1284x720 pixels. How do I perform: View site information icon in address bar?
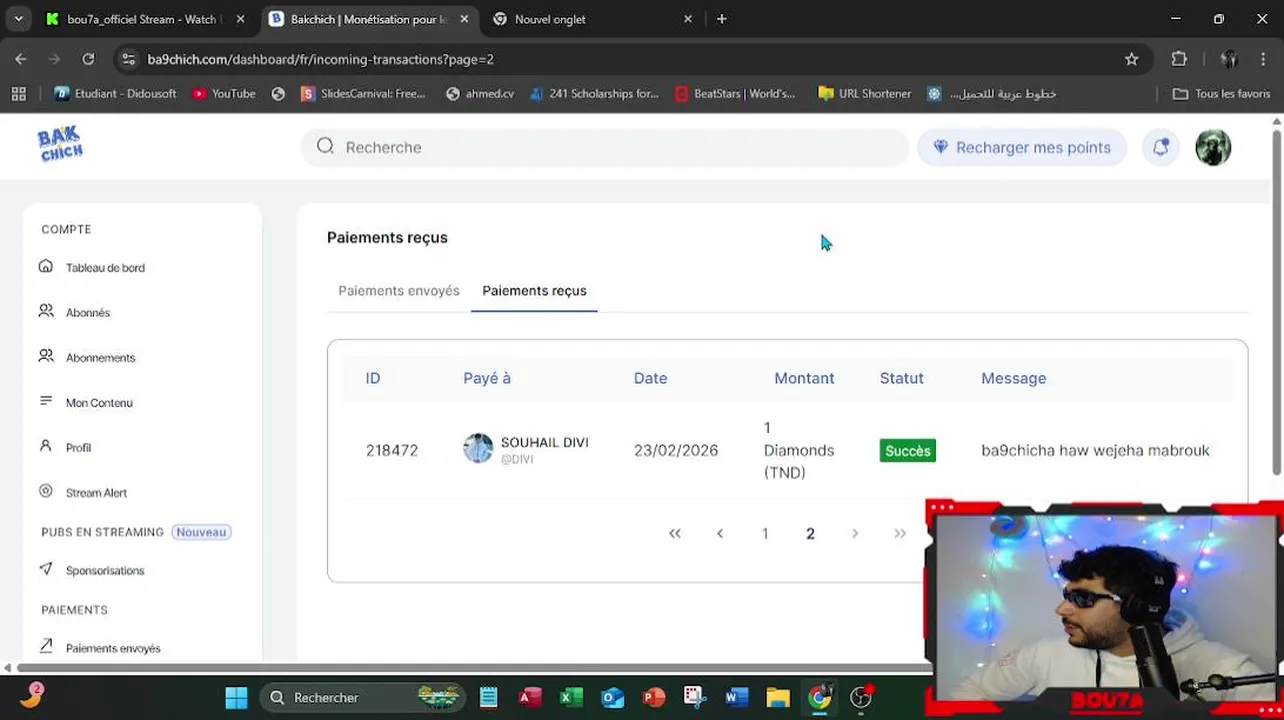click(128, 59)
